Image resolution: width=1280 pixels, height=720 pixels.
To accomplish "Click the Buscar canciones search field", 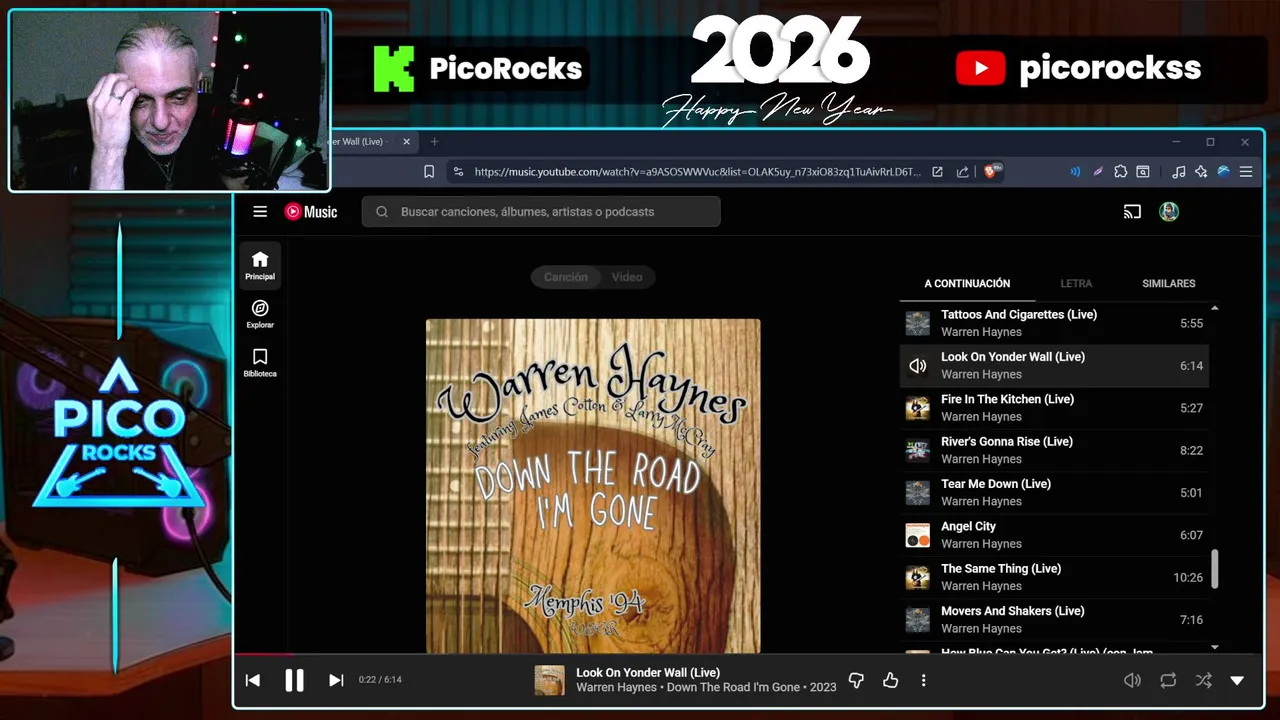I will tap(541, 211).
